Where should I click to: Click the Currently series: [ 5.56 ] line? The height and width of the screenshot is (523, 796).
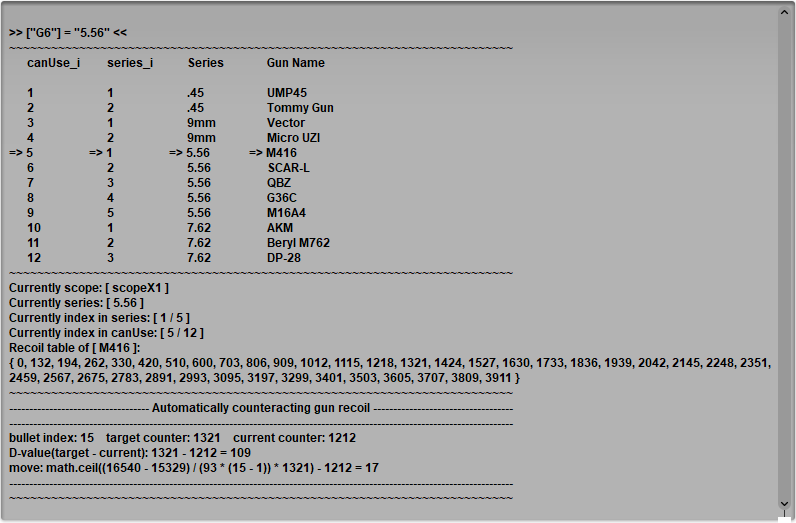(x=76, y=303)
